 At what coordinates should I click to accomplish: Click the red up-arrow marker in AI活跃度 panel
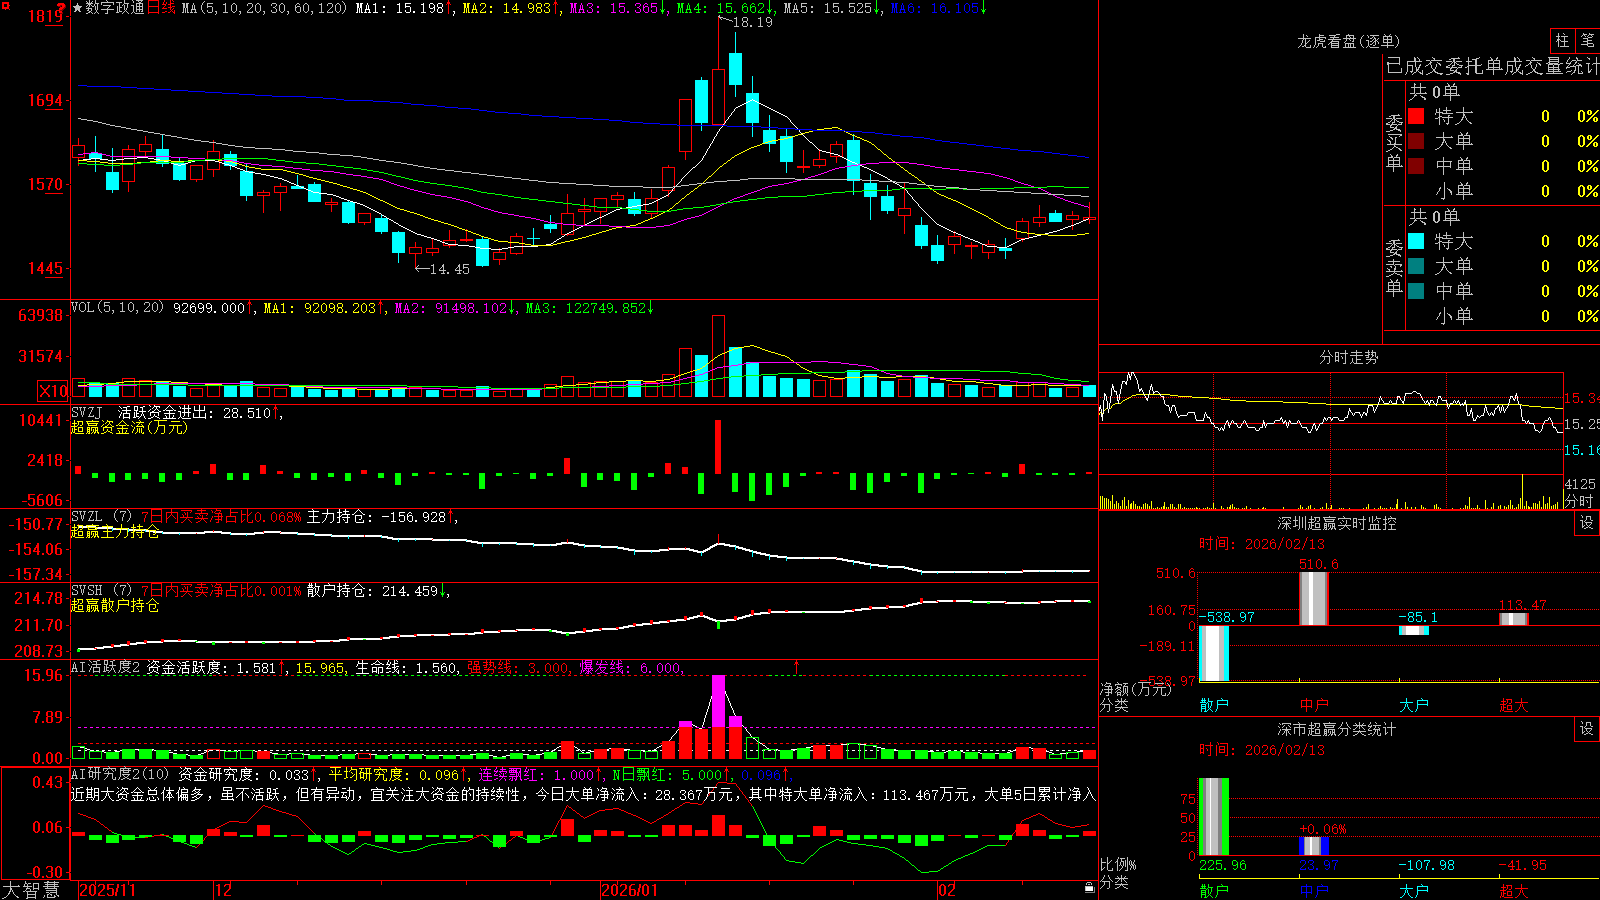pos(797,667)
